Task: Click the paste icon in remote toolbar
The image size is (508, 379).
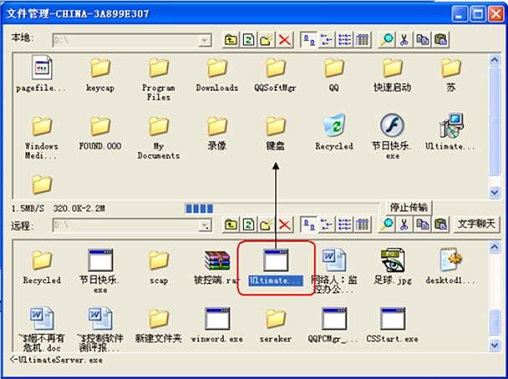Action: (x=440, y=225)
